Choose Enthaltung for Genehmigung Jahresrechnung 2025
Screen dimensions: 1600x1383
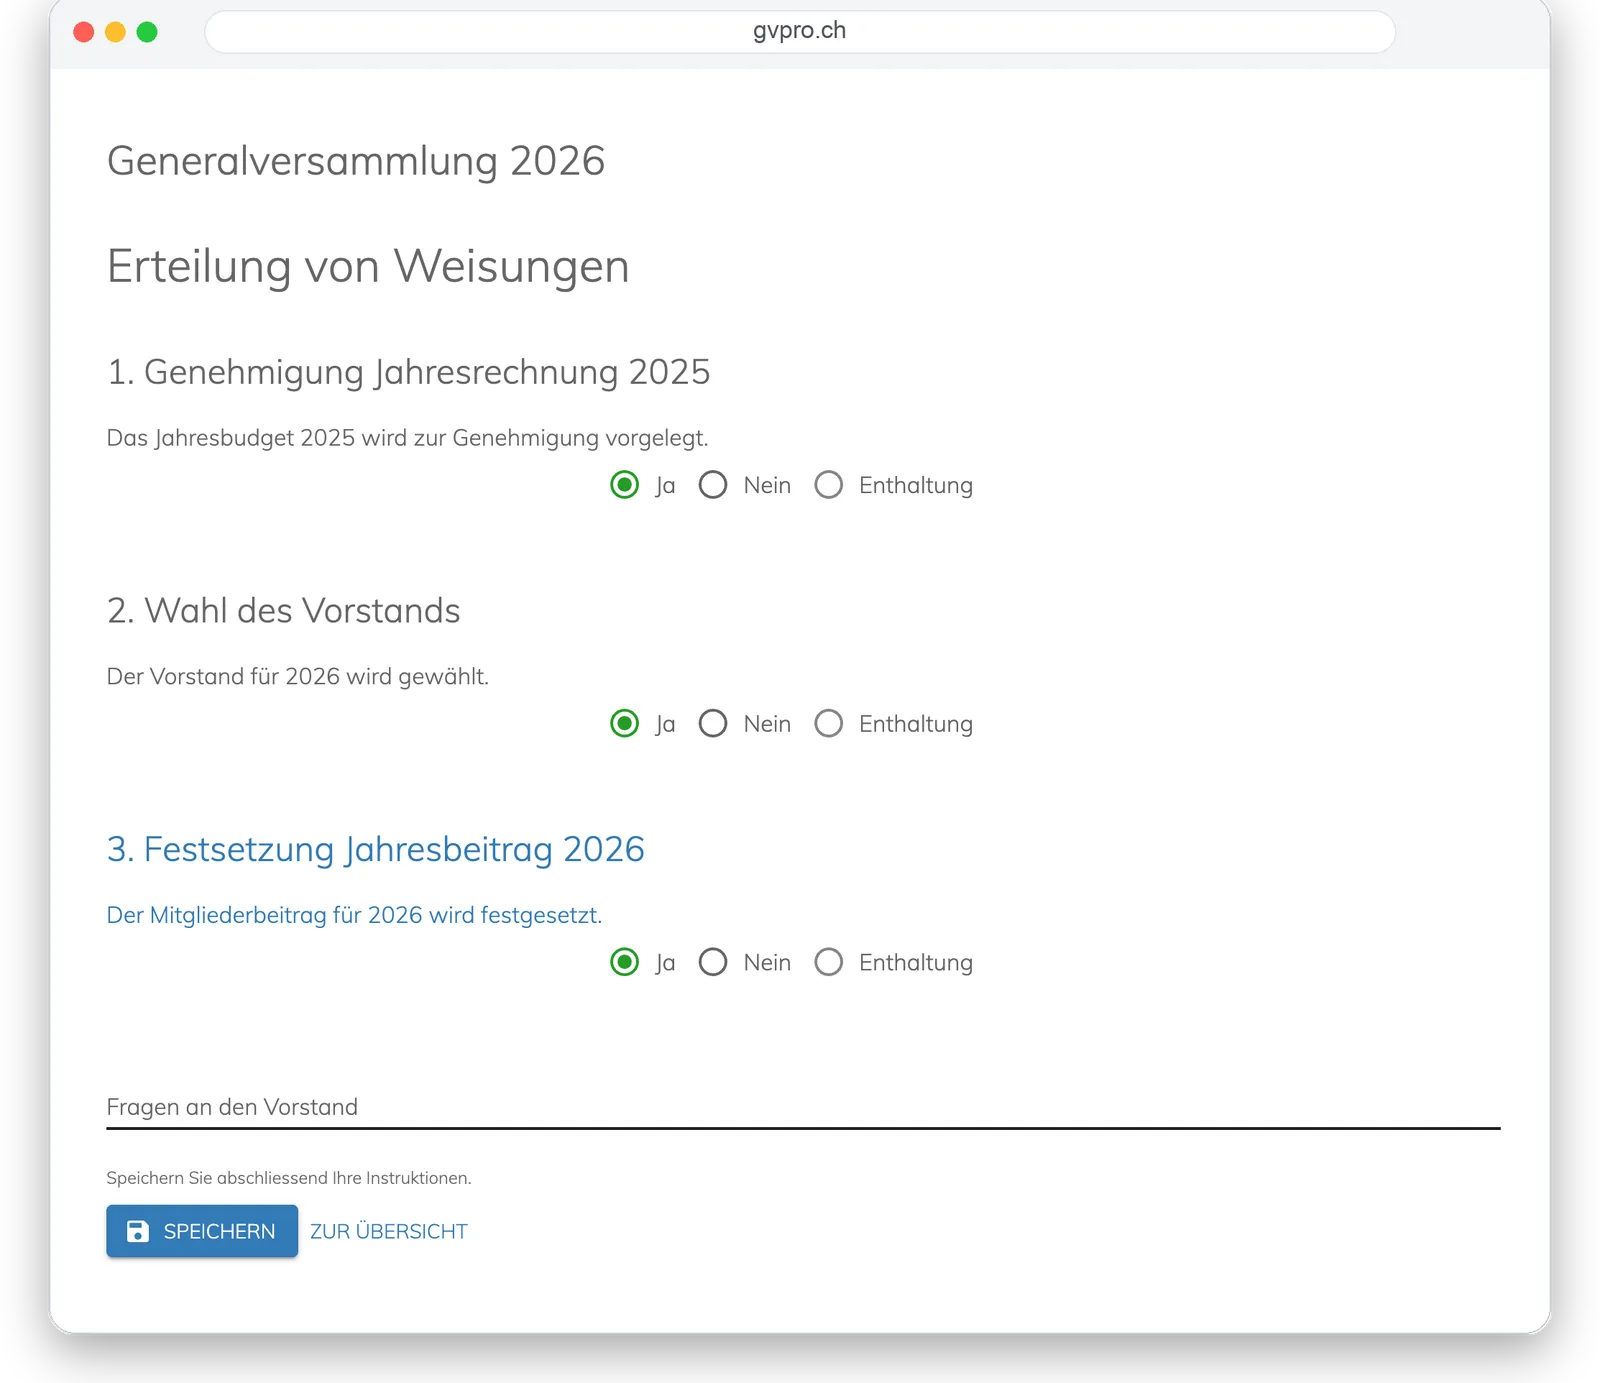829,485
